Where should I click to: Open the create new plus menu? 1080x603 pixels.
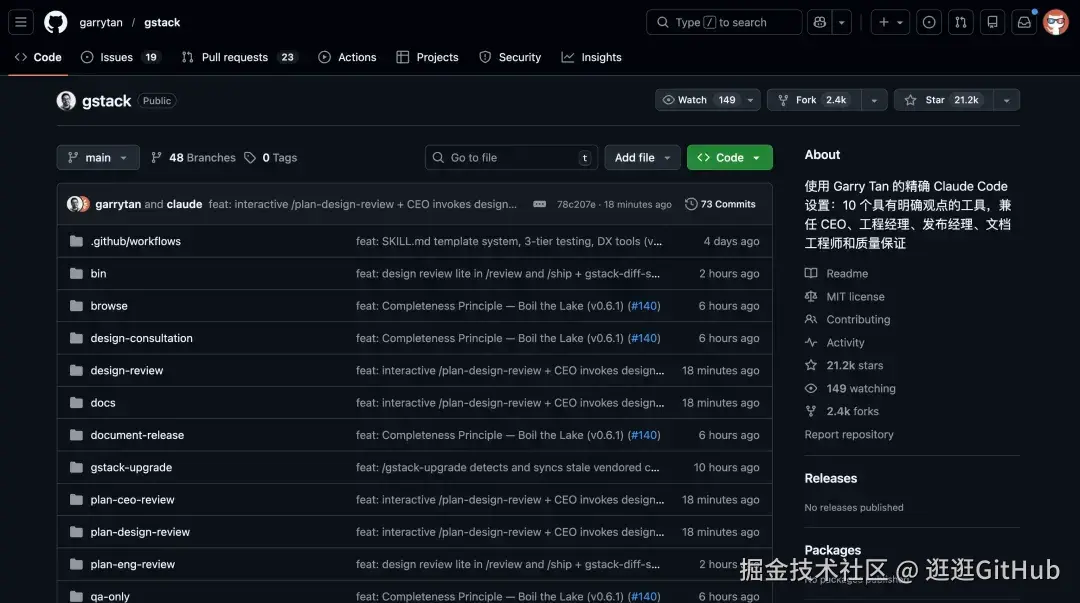click(x=890, y=22)
